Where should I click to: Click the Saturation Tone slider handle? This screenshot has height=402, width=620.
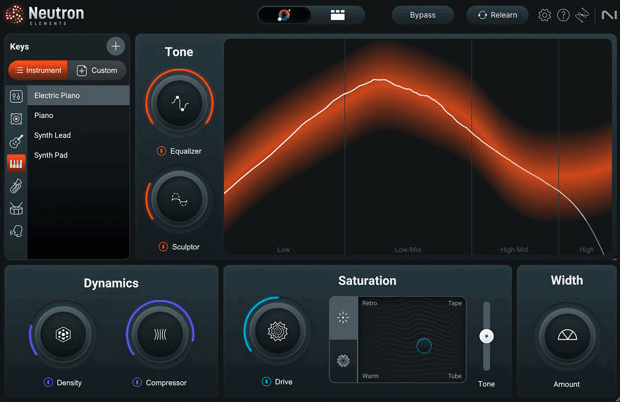pyautogui.click(x=487, y=336)
